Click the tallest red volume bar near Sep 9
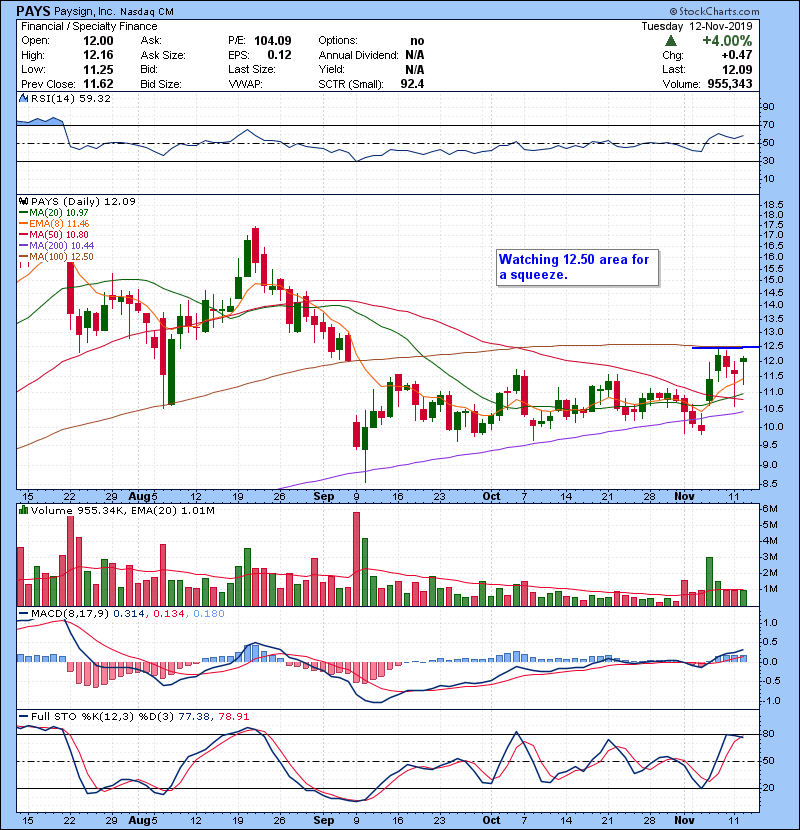Viewport: 800px width, 830px height. coord(356,559)
